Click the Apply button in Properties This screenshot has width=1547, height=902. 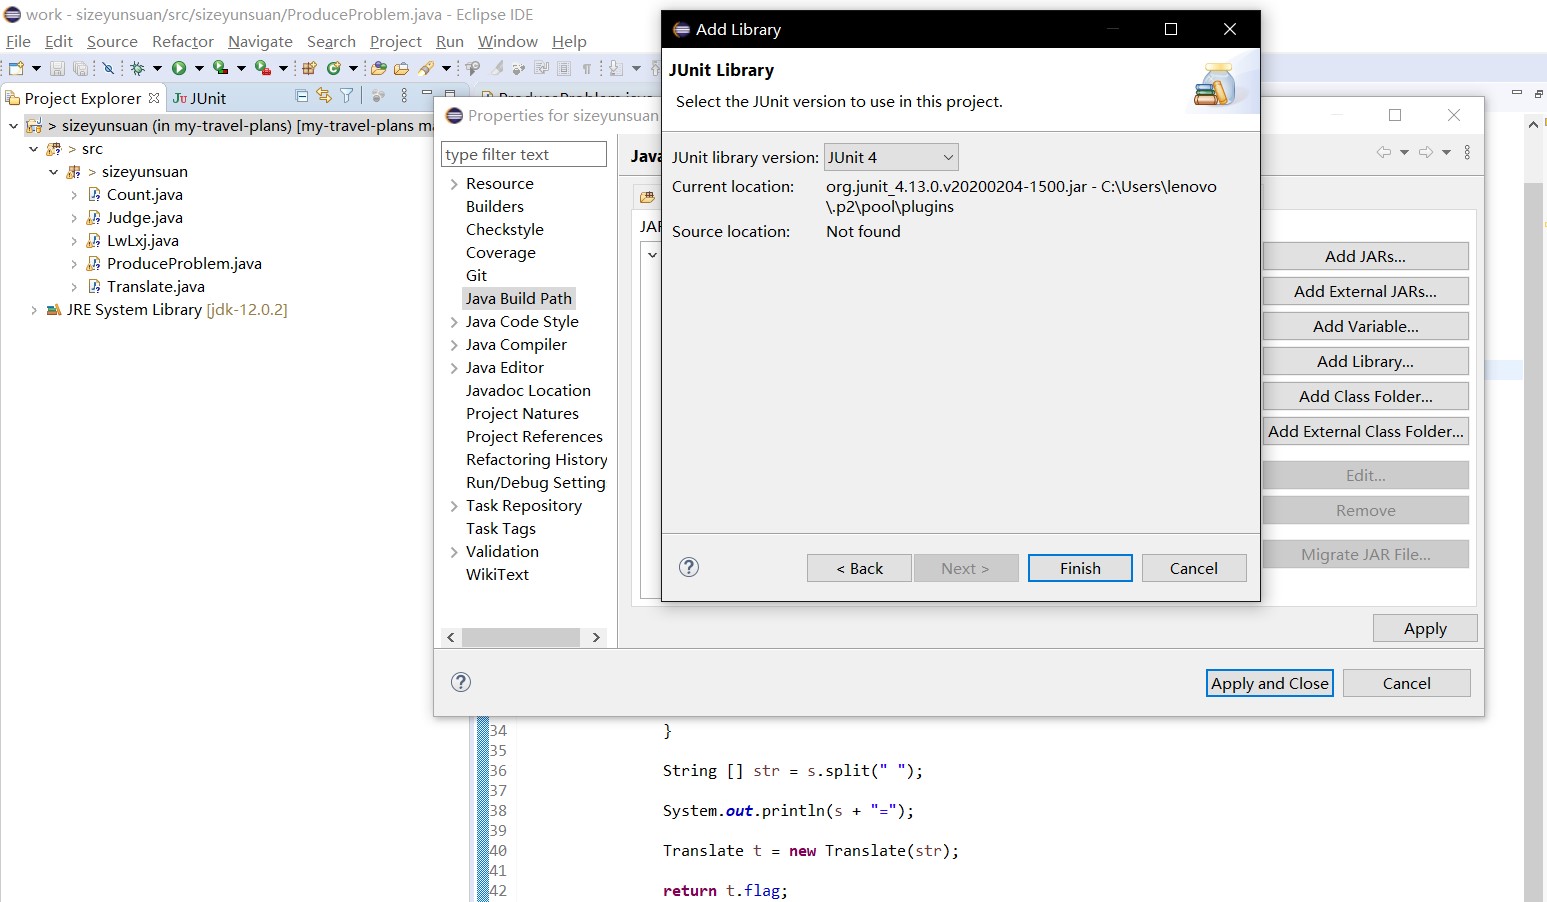[1425, 628]
